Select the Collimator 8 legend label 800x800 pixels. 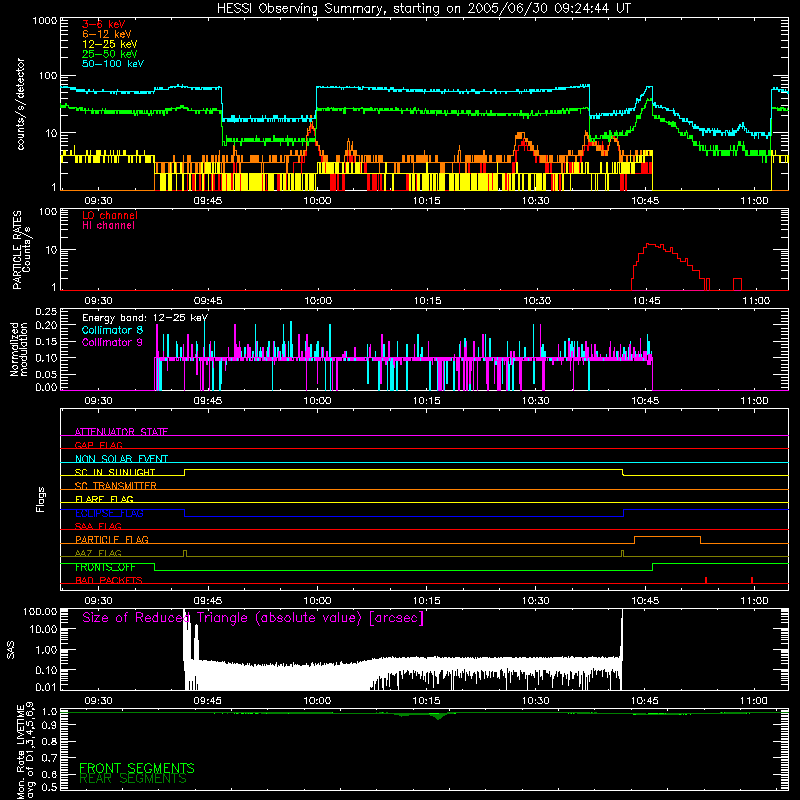[x=112, y=330]
